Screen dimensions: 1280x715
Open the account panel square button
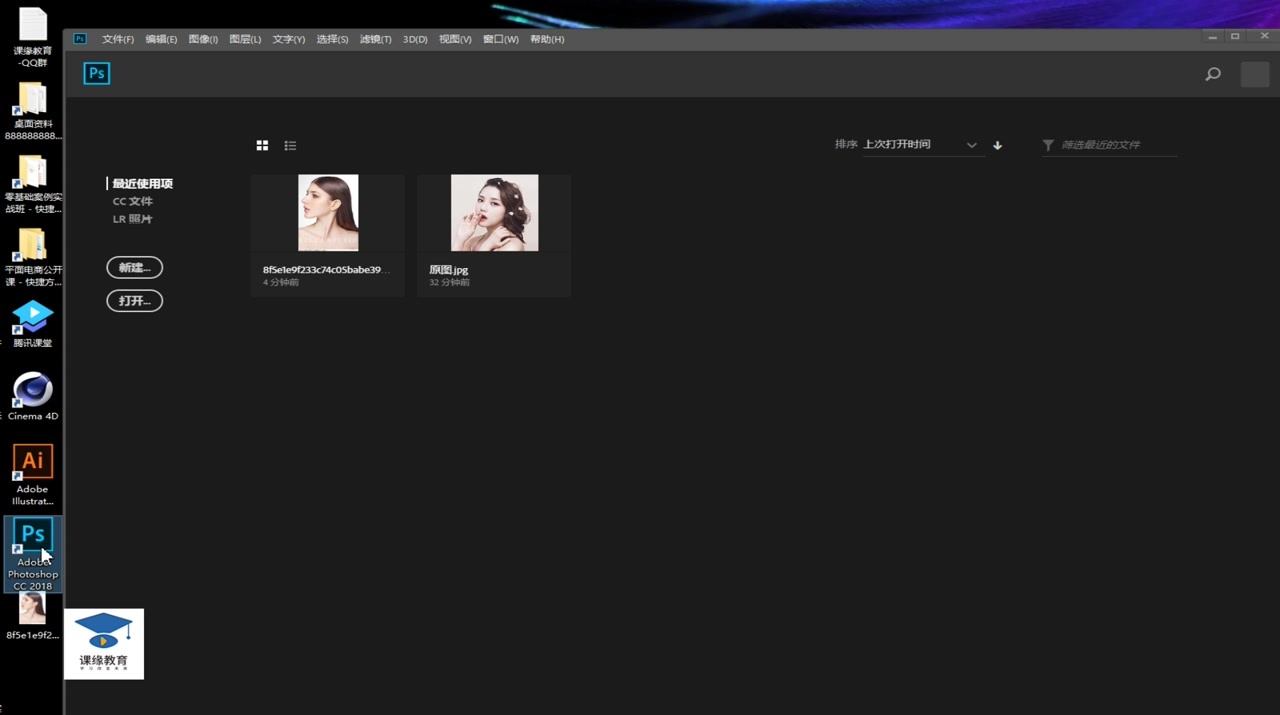tap(1255, 74)
